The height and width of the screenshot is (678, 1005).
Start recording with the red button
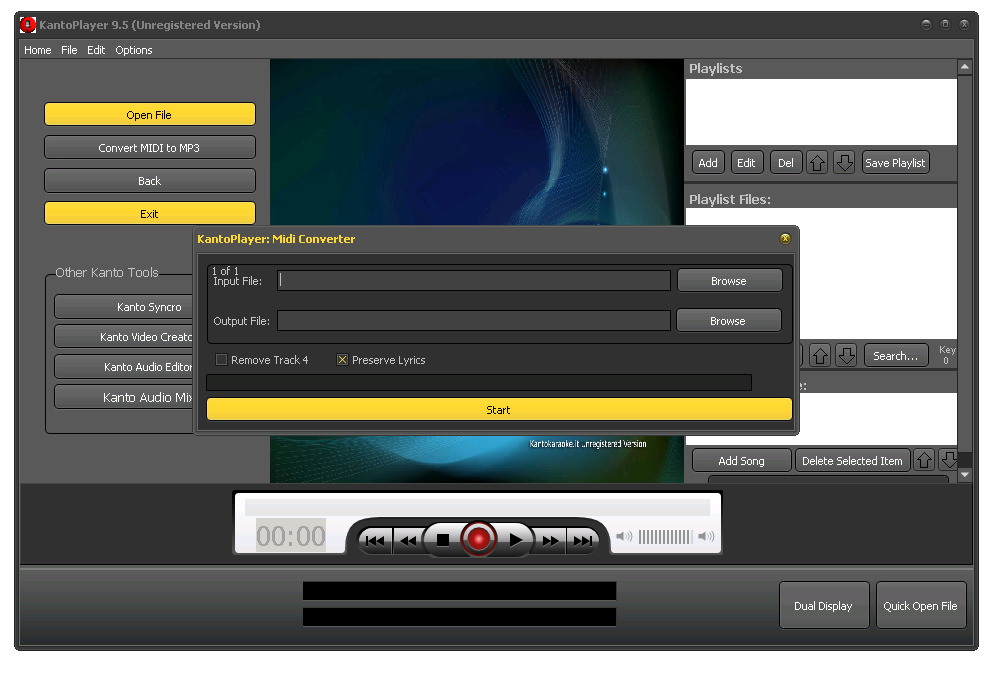(x=478, y=538)
